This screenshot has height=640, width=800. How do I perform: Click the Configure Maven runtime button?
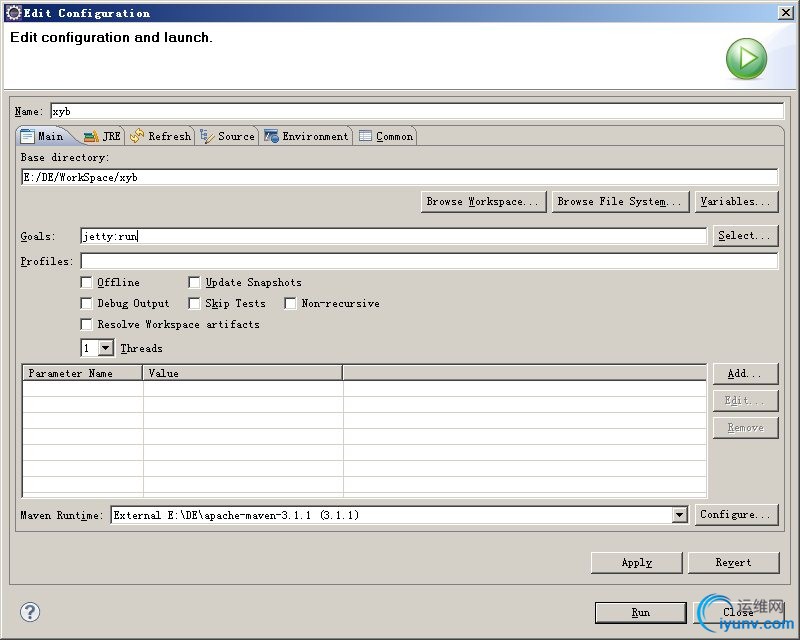click(x=736, y=514)
